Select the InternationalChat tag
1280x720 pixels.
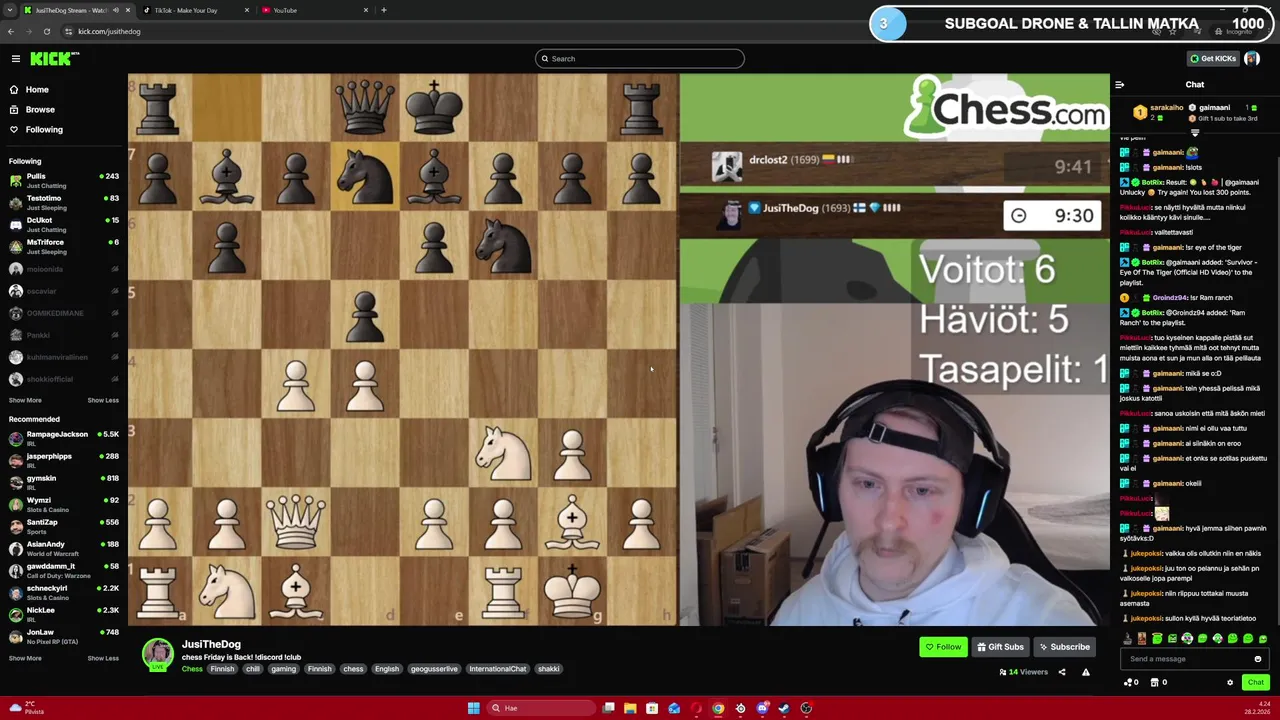(x=497, y=669)
